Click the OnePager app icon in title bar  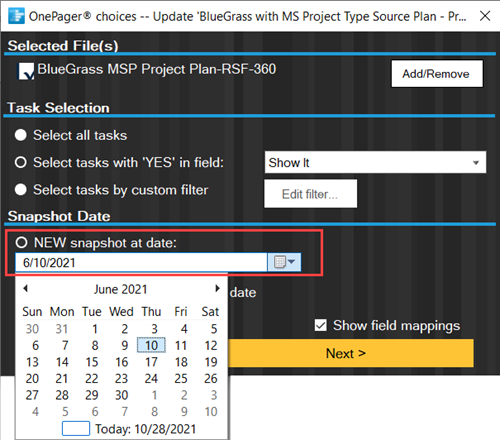(x=16, y=16)
